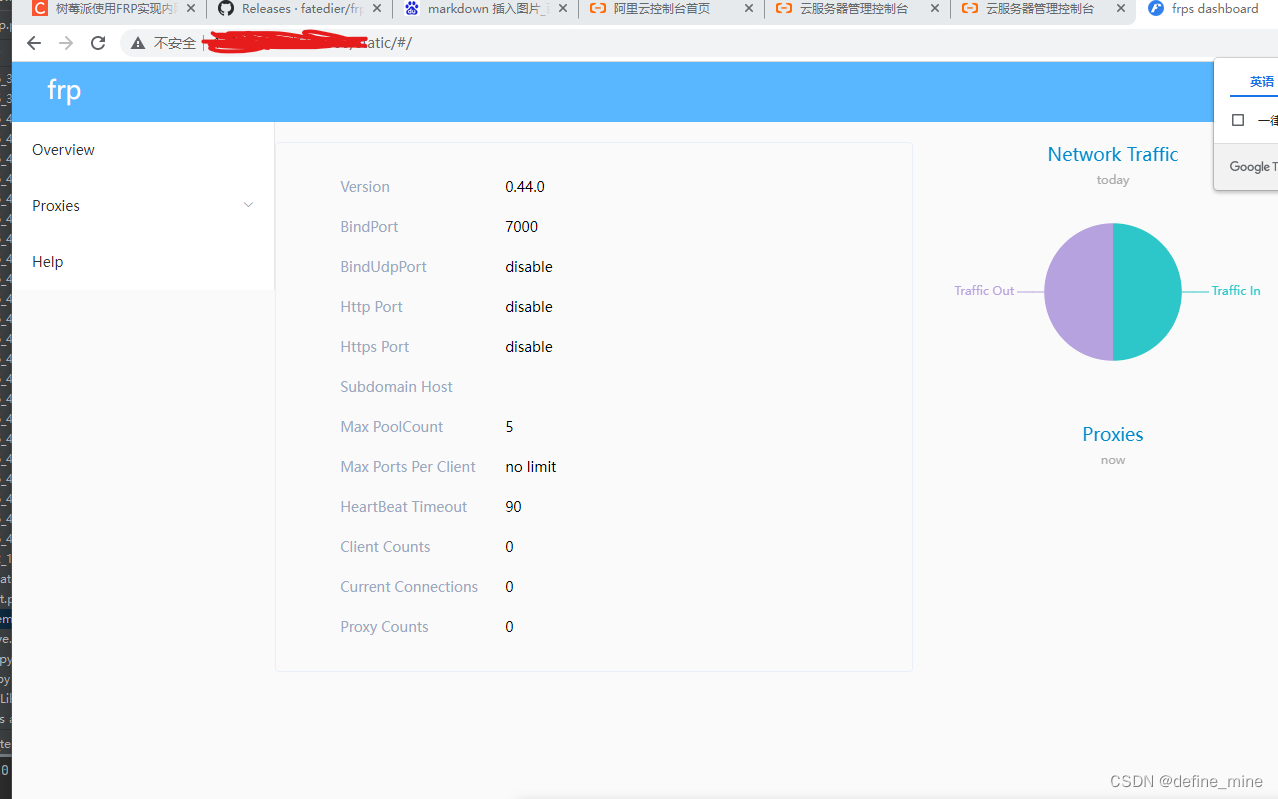Open the Overview sidebar item
Screen dimensions: 1278x799
click(143, 150)
